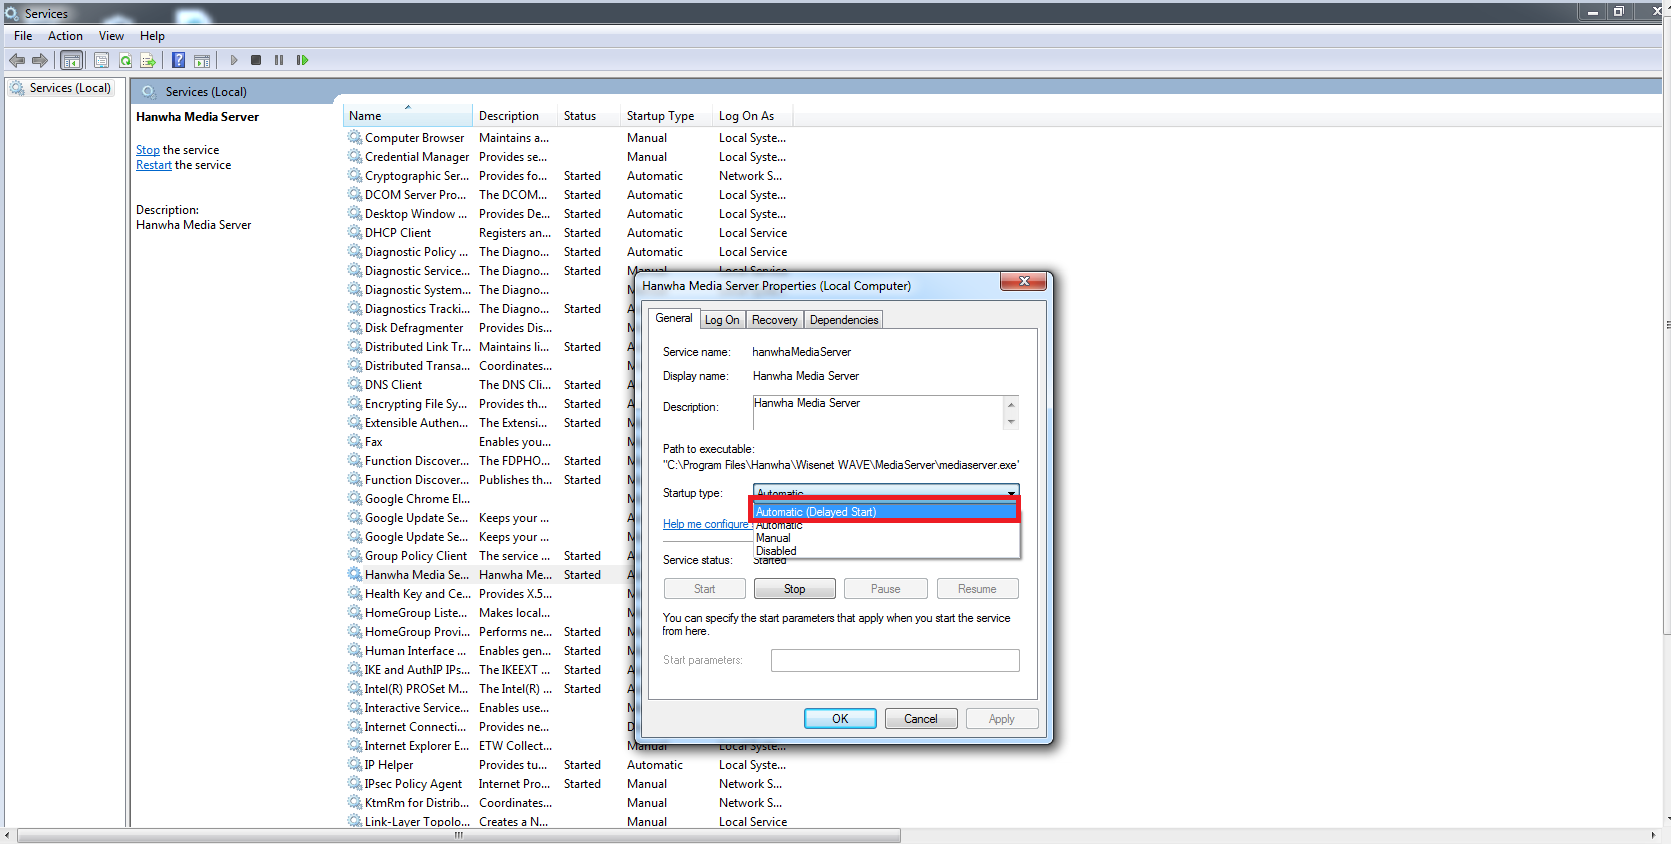1671x844 pixels.
Task: Sort services by the Name column header
Action: coord(408,116)
